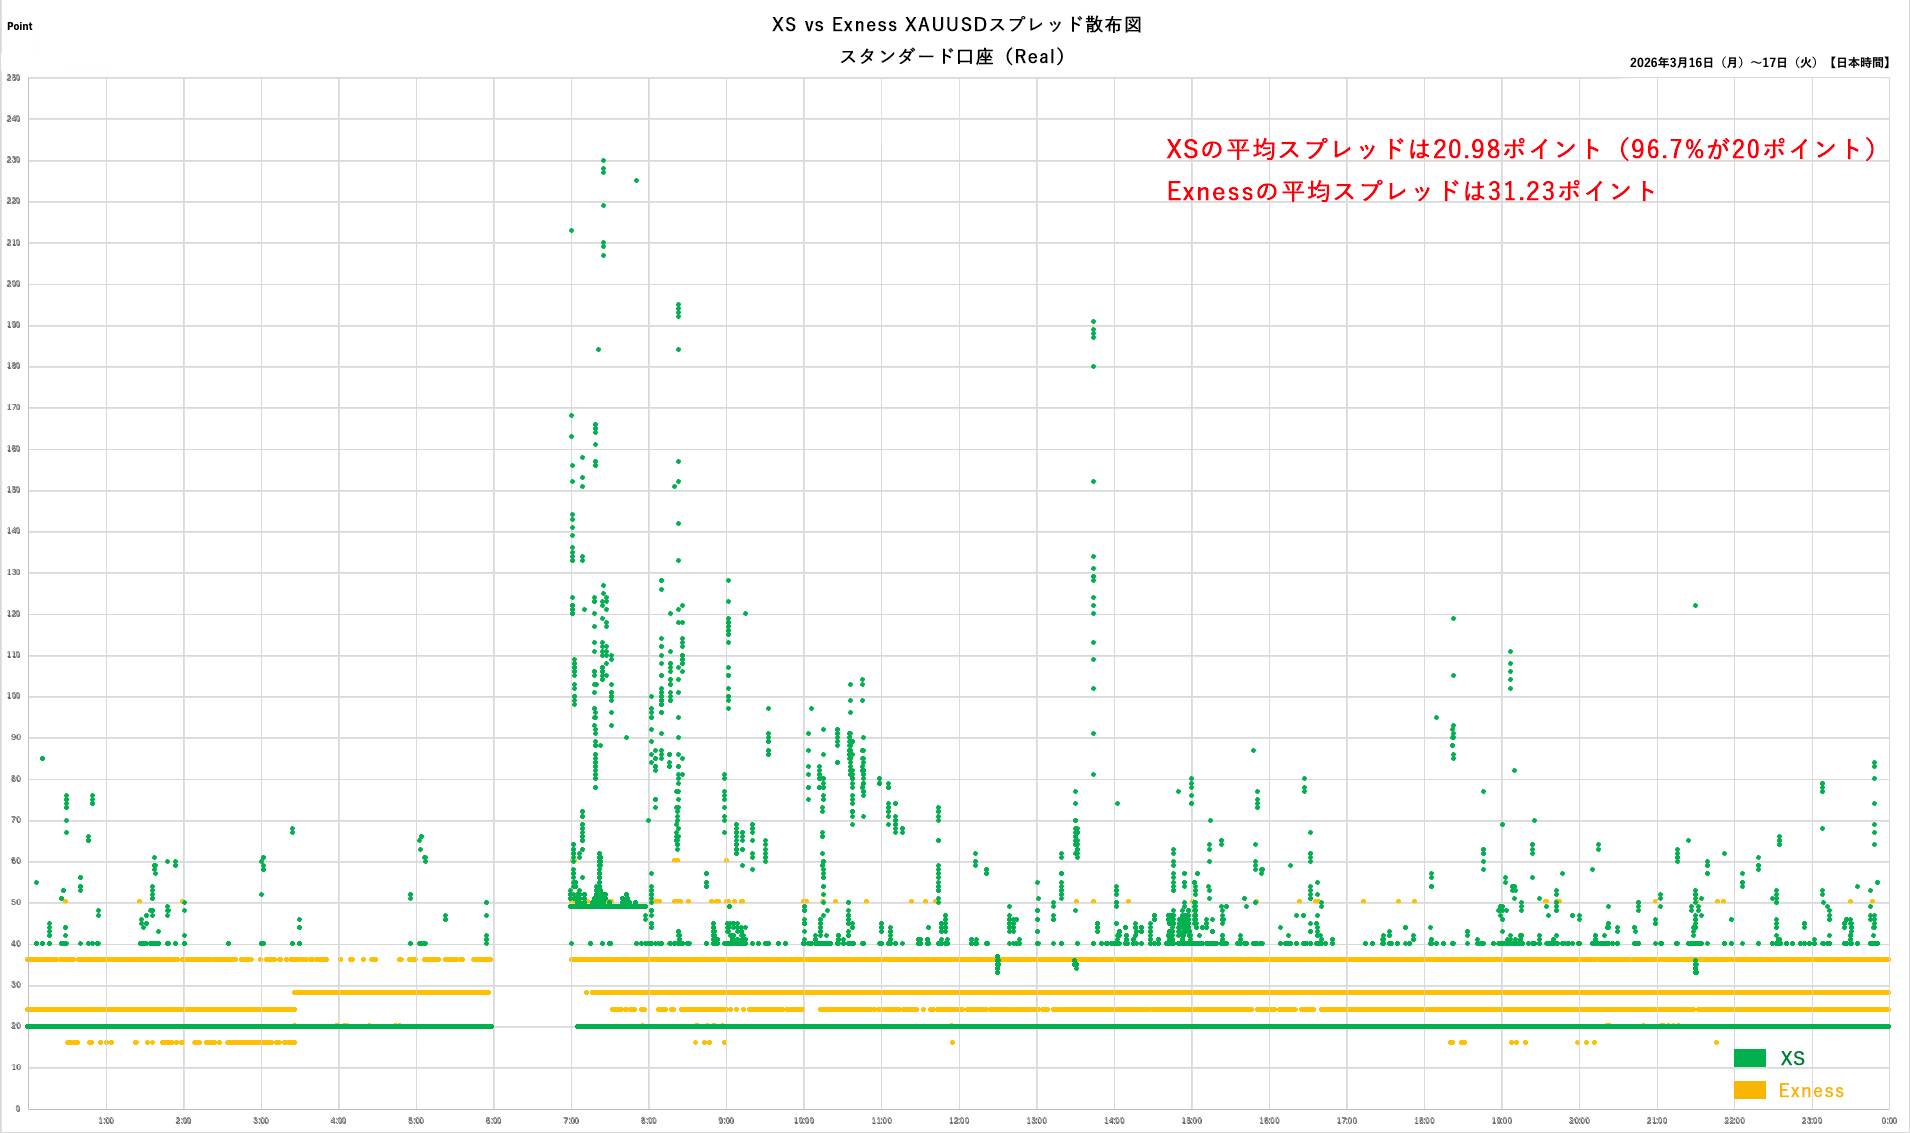
Task: Click the "9:00" time axis label
Action: [x=726, y=1121]
